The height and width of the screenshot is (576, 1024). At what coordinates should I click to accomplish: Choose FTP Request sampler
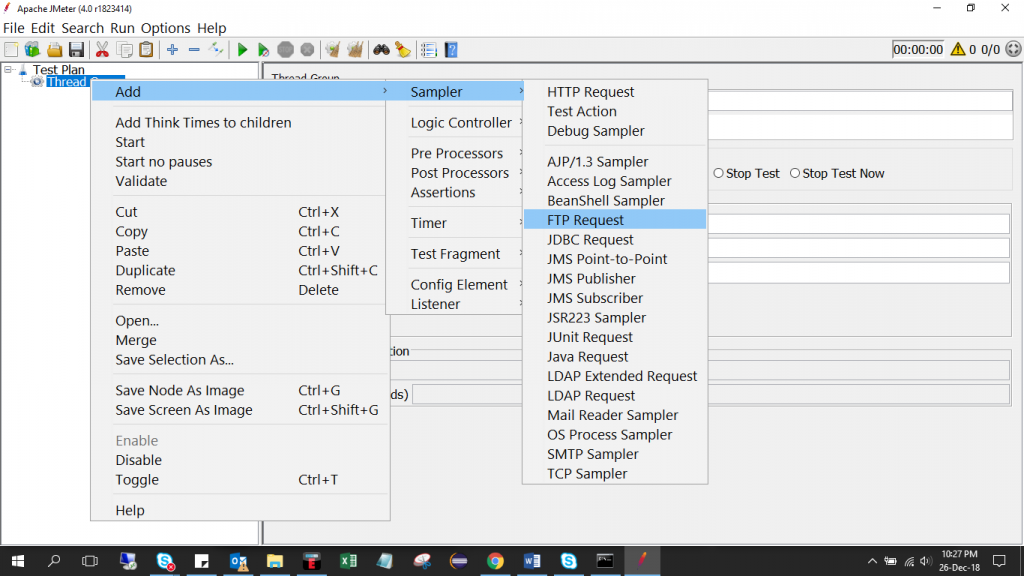click(615, 220)
